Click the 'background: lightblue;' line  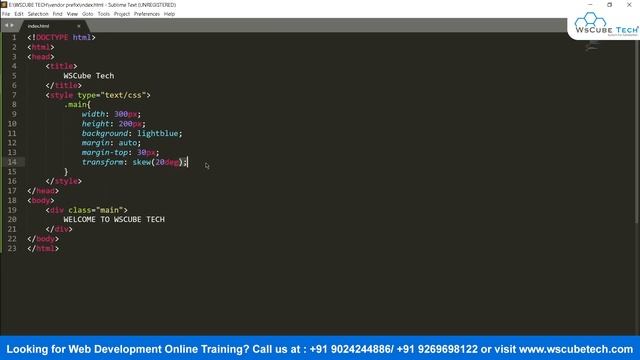(x=132, y=133)
